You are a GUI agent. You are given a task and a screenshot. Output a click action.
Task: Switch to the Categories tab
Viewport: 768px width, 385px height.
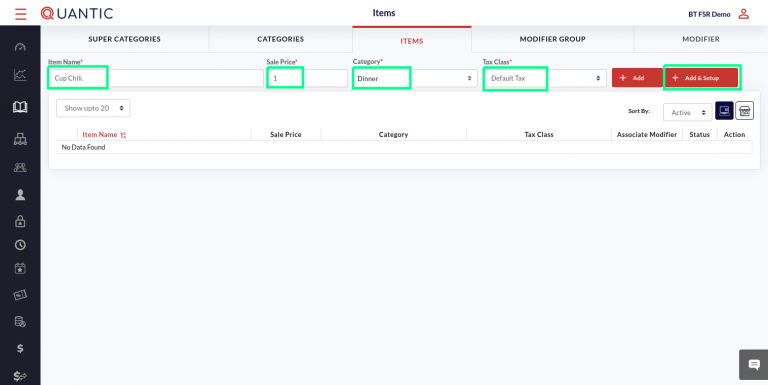coord(281,39)
